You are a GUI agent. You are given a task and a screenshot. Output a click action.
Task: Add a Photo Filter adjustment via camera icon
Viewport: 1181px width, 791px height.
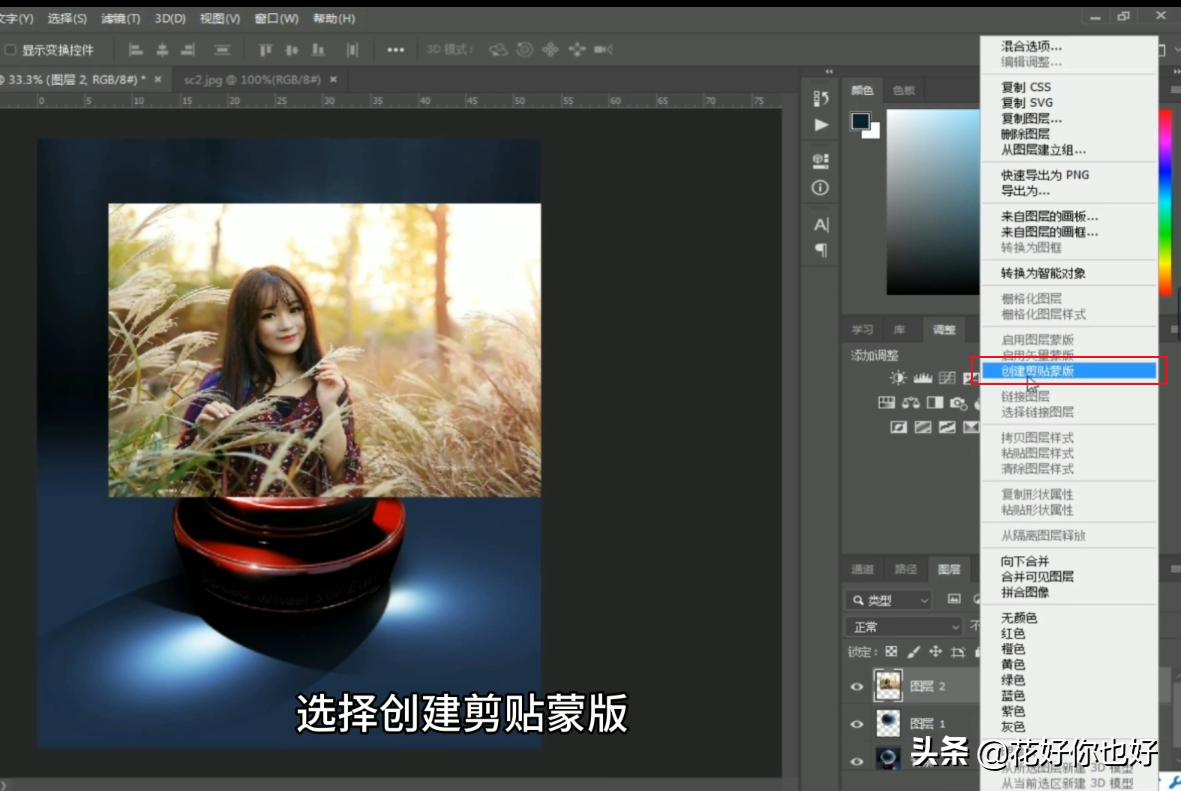pyautogui.click(x=960, y=404)
